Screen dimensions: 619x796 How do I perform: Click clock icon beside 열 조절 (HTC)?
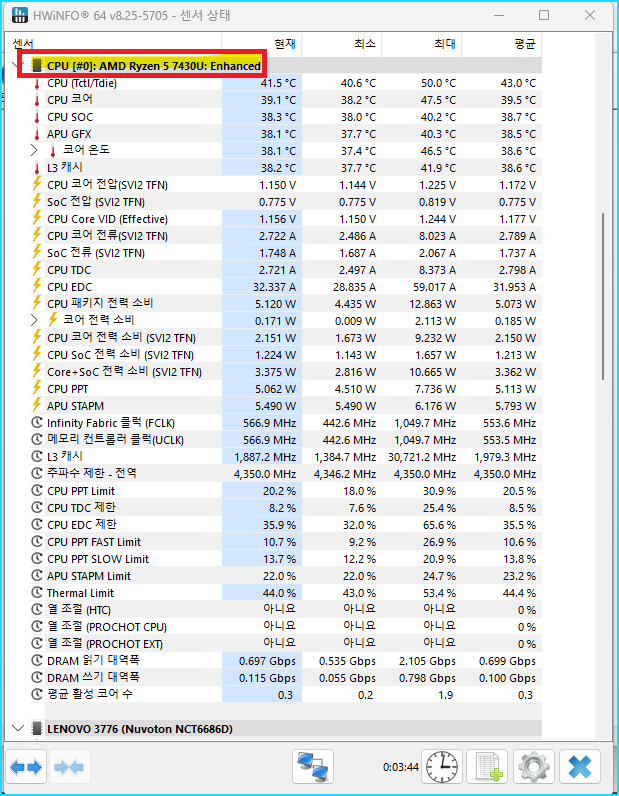[37, 610]
